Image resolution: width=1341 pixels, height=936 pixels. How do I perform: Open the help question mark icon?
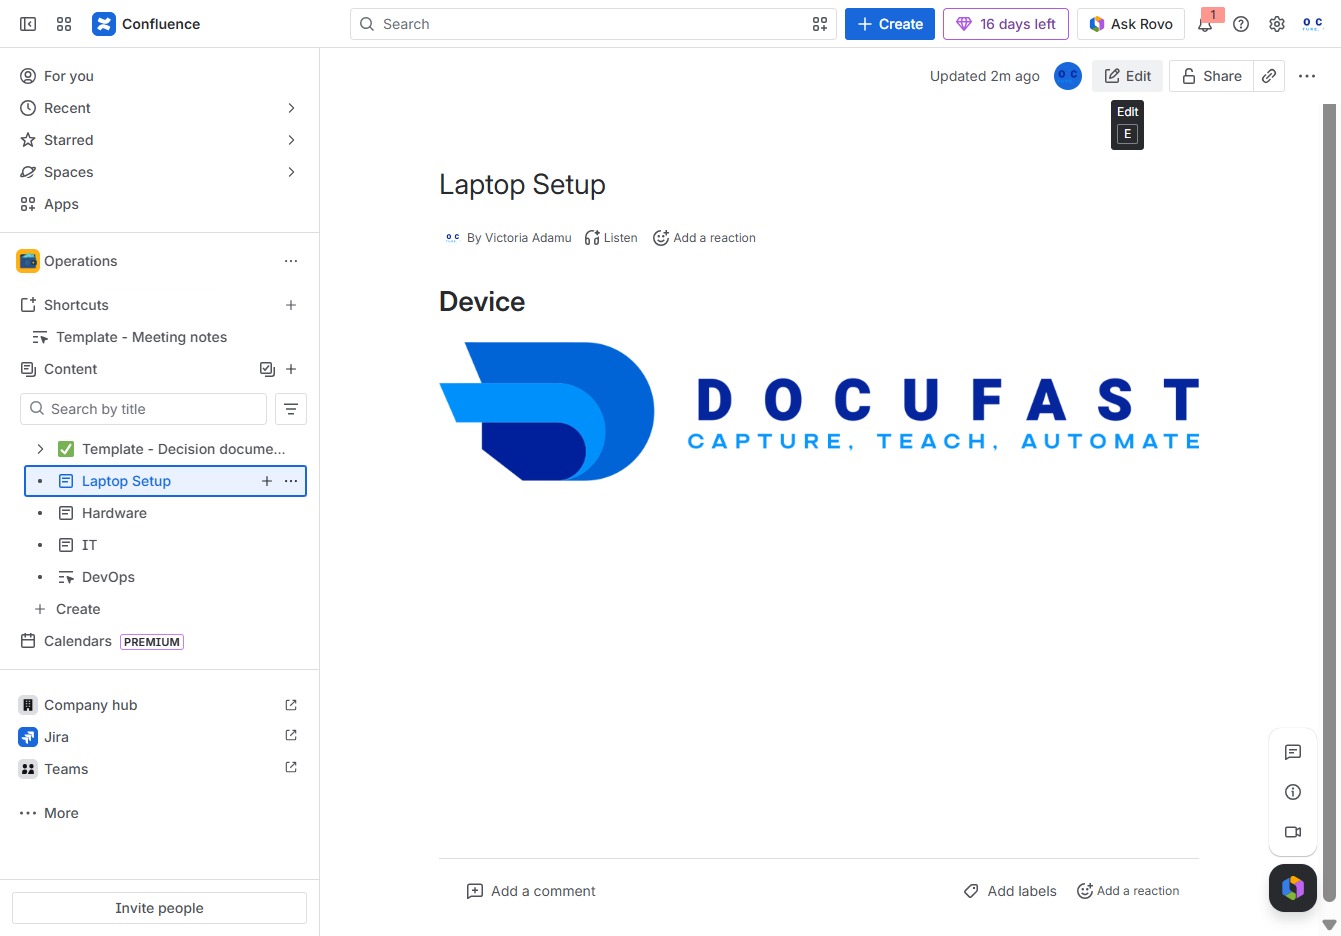pos(1241,24)
